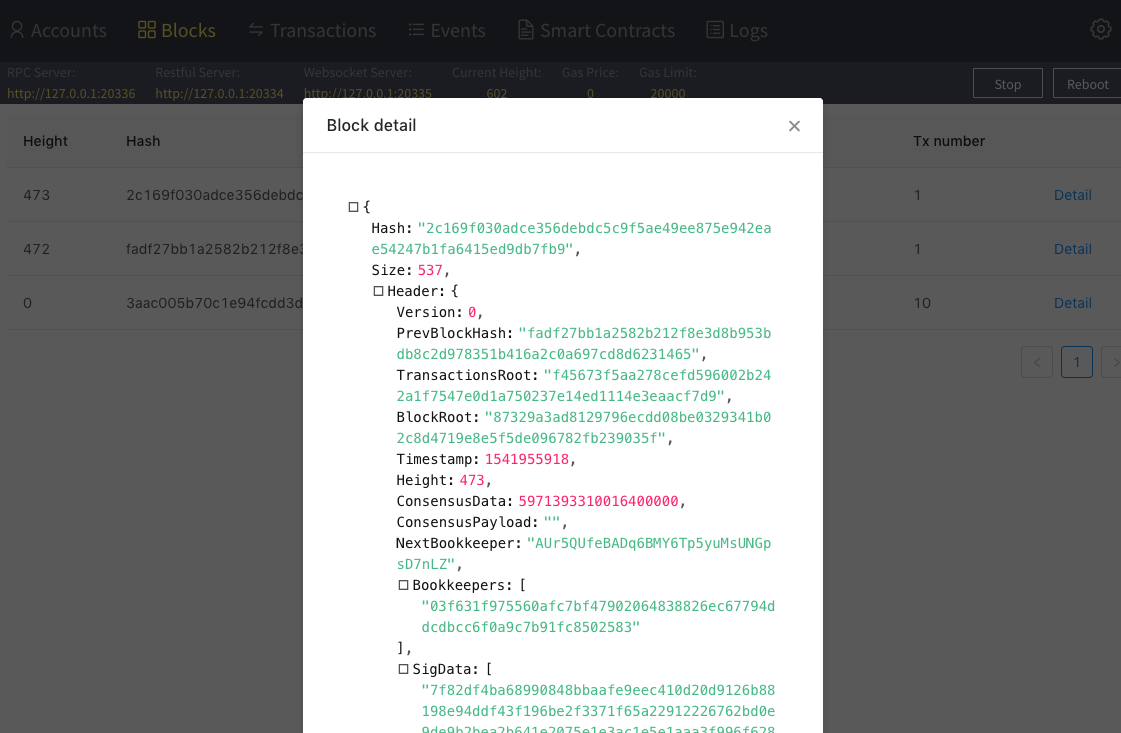Click the Blocks grid icon
Screen dimensions: 1121x733
pyautogui.click(x=147, y=30)
